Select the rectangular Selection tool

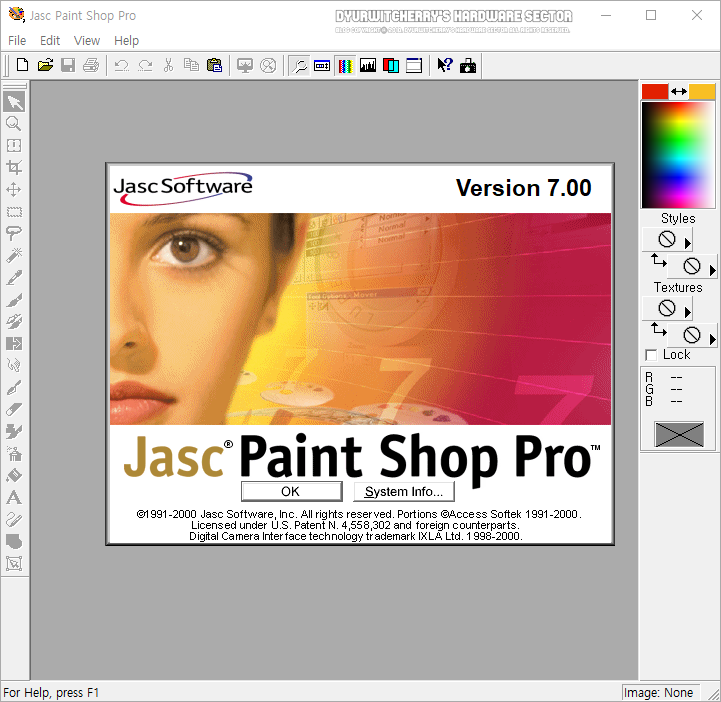(14, 211)
